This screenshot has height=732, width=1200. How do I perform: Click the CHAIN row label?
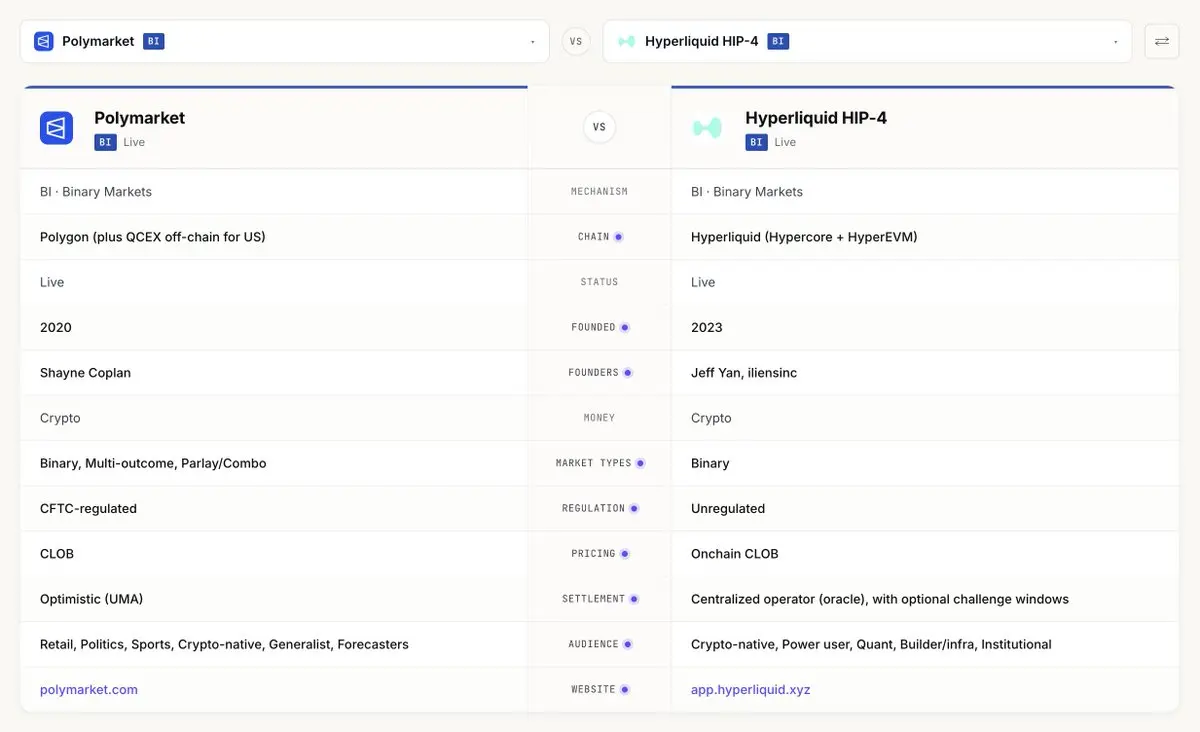click(x=593, y=237)
